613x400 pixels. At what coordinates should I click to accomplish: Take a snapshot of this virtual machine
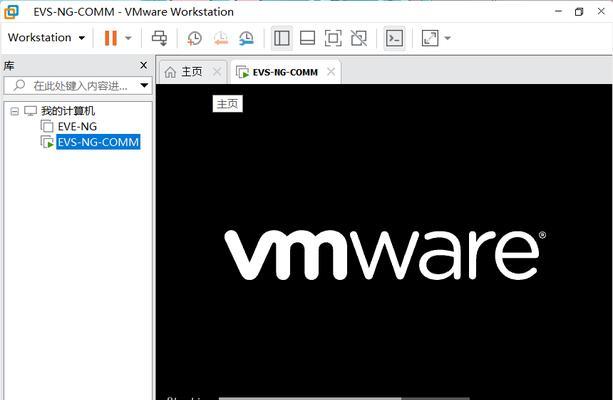click(194, 38)
